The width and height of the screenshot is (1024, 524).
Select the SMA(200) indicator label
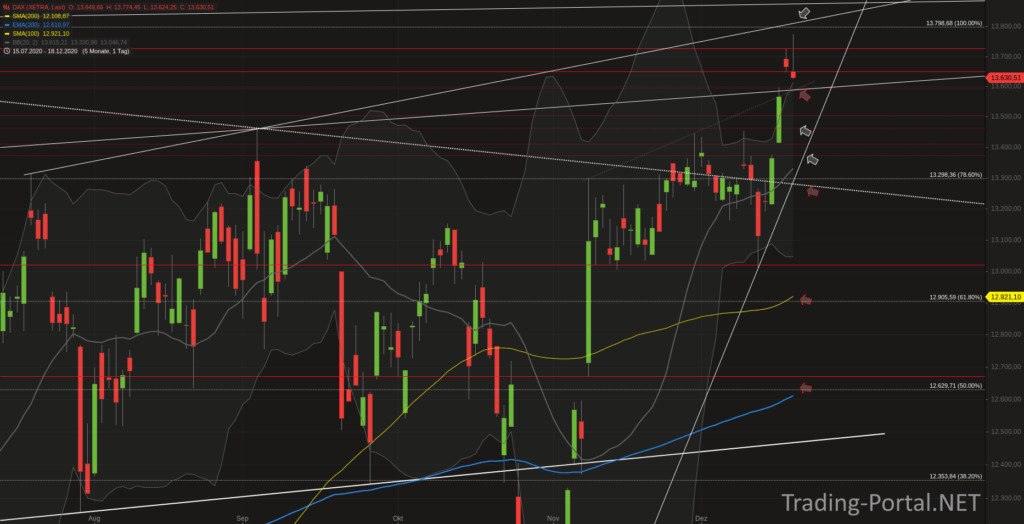pyautogui.click(x=26, y=16)
